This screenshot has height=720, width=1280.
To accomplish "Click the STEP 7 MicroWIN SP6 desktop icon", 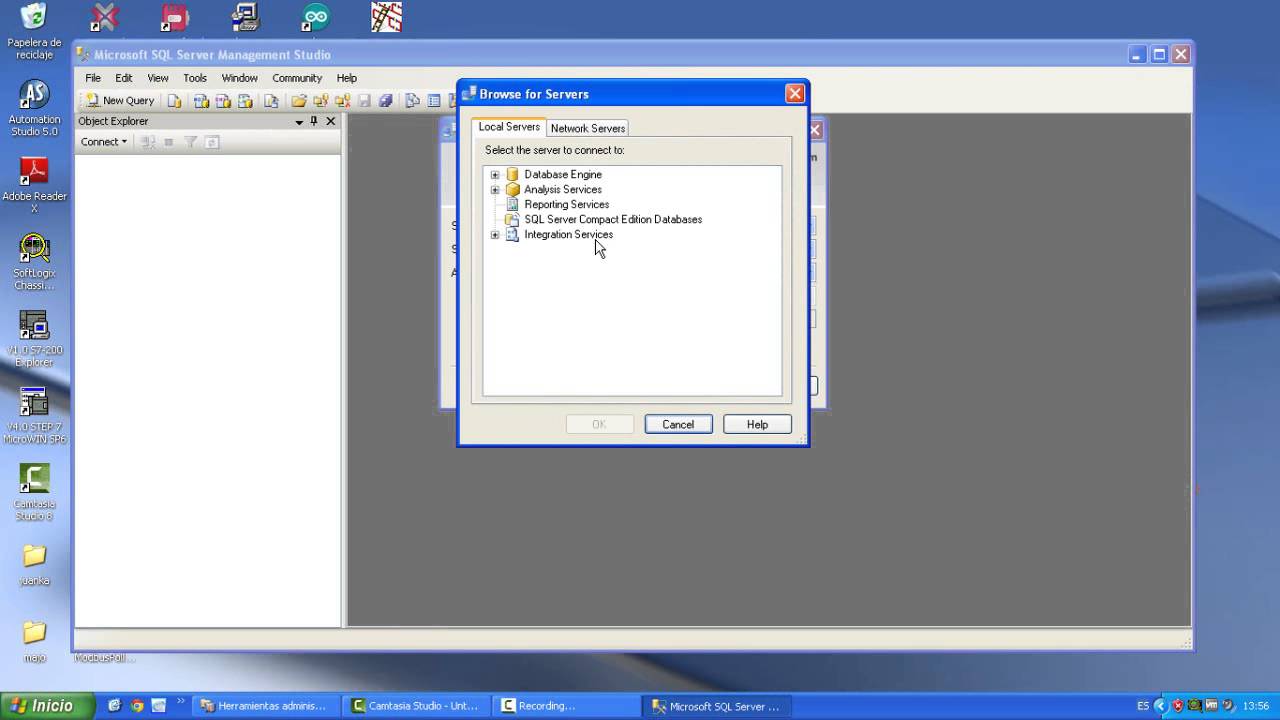I will coord(34,416).
